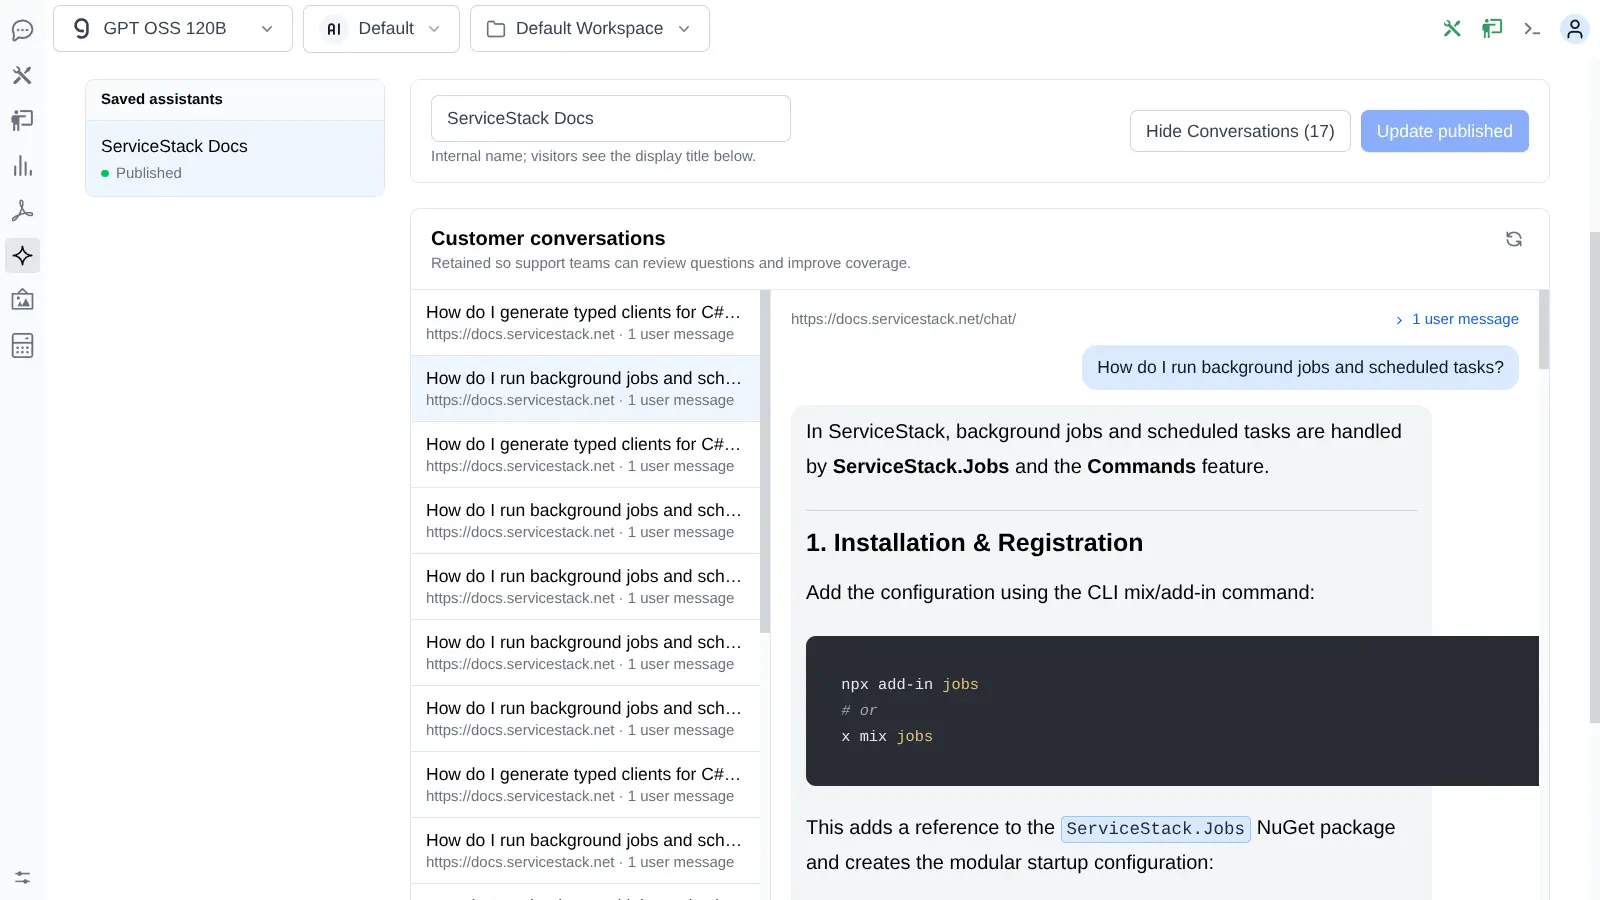Open the calculator icon in the sidebar

pyautogui.click(x=22, y=346)
